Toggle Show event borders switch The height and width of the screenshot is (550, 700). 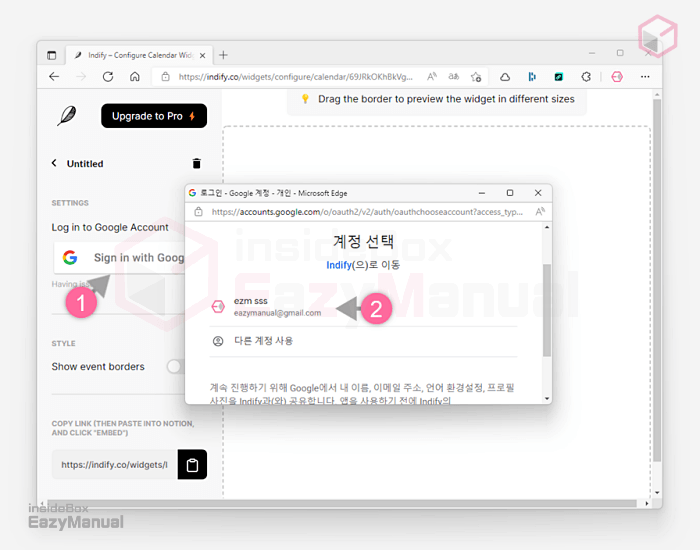175,367
